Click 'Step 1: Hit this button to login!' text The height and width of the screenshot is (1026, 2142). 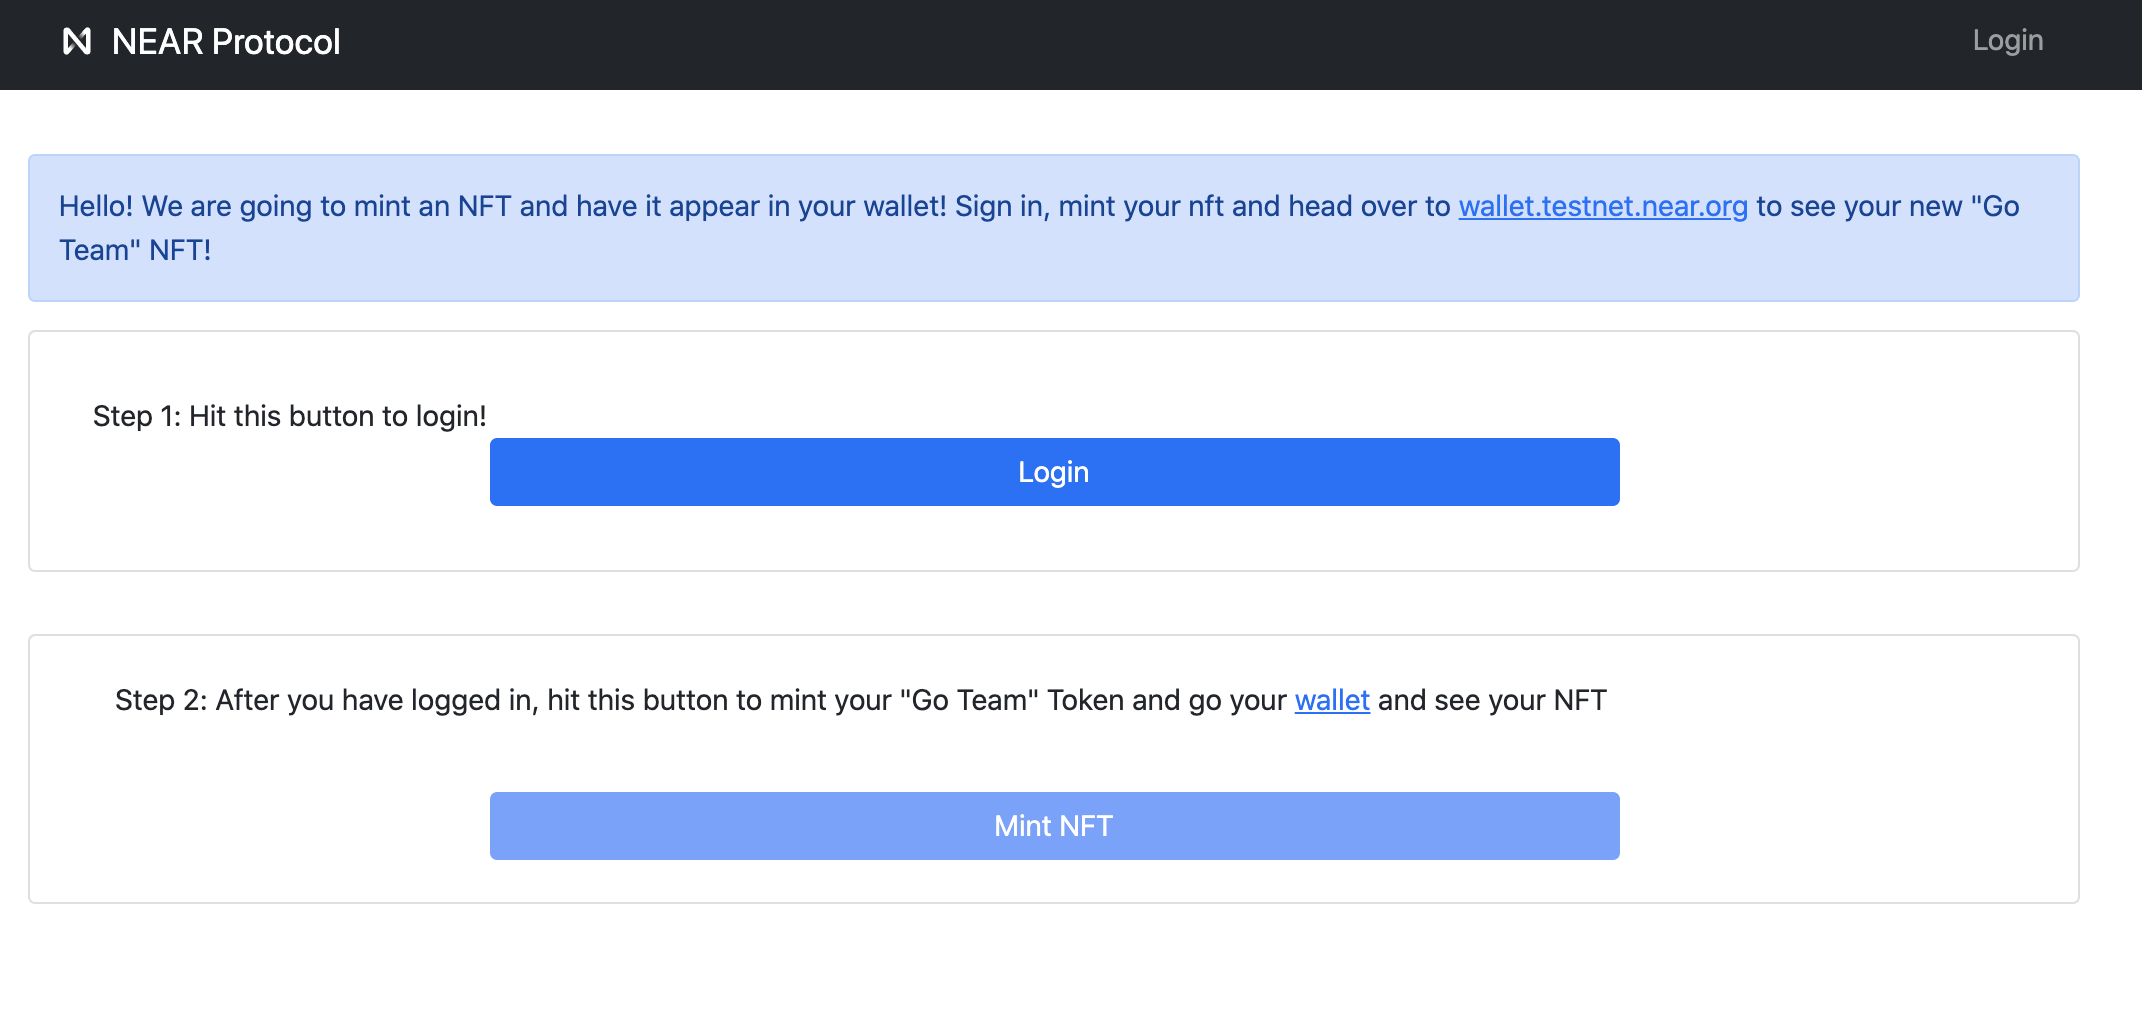tap(289, 416)
